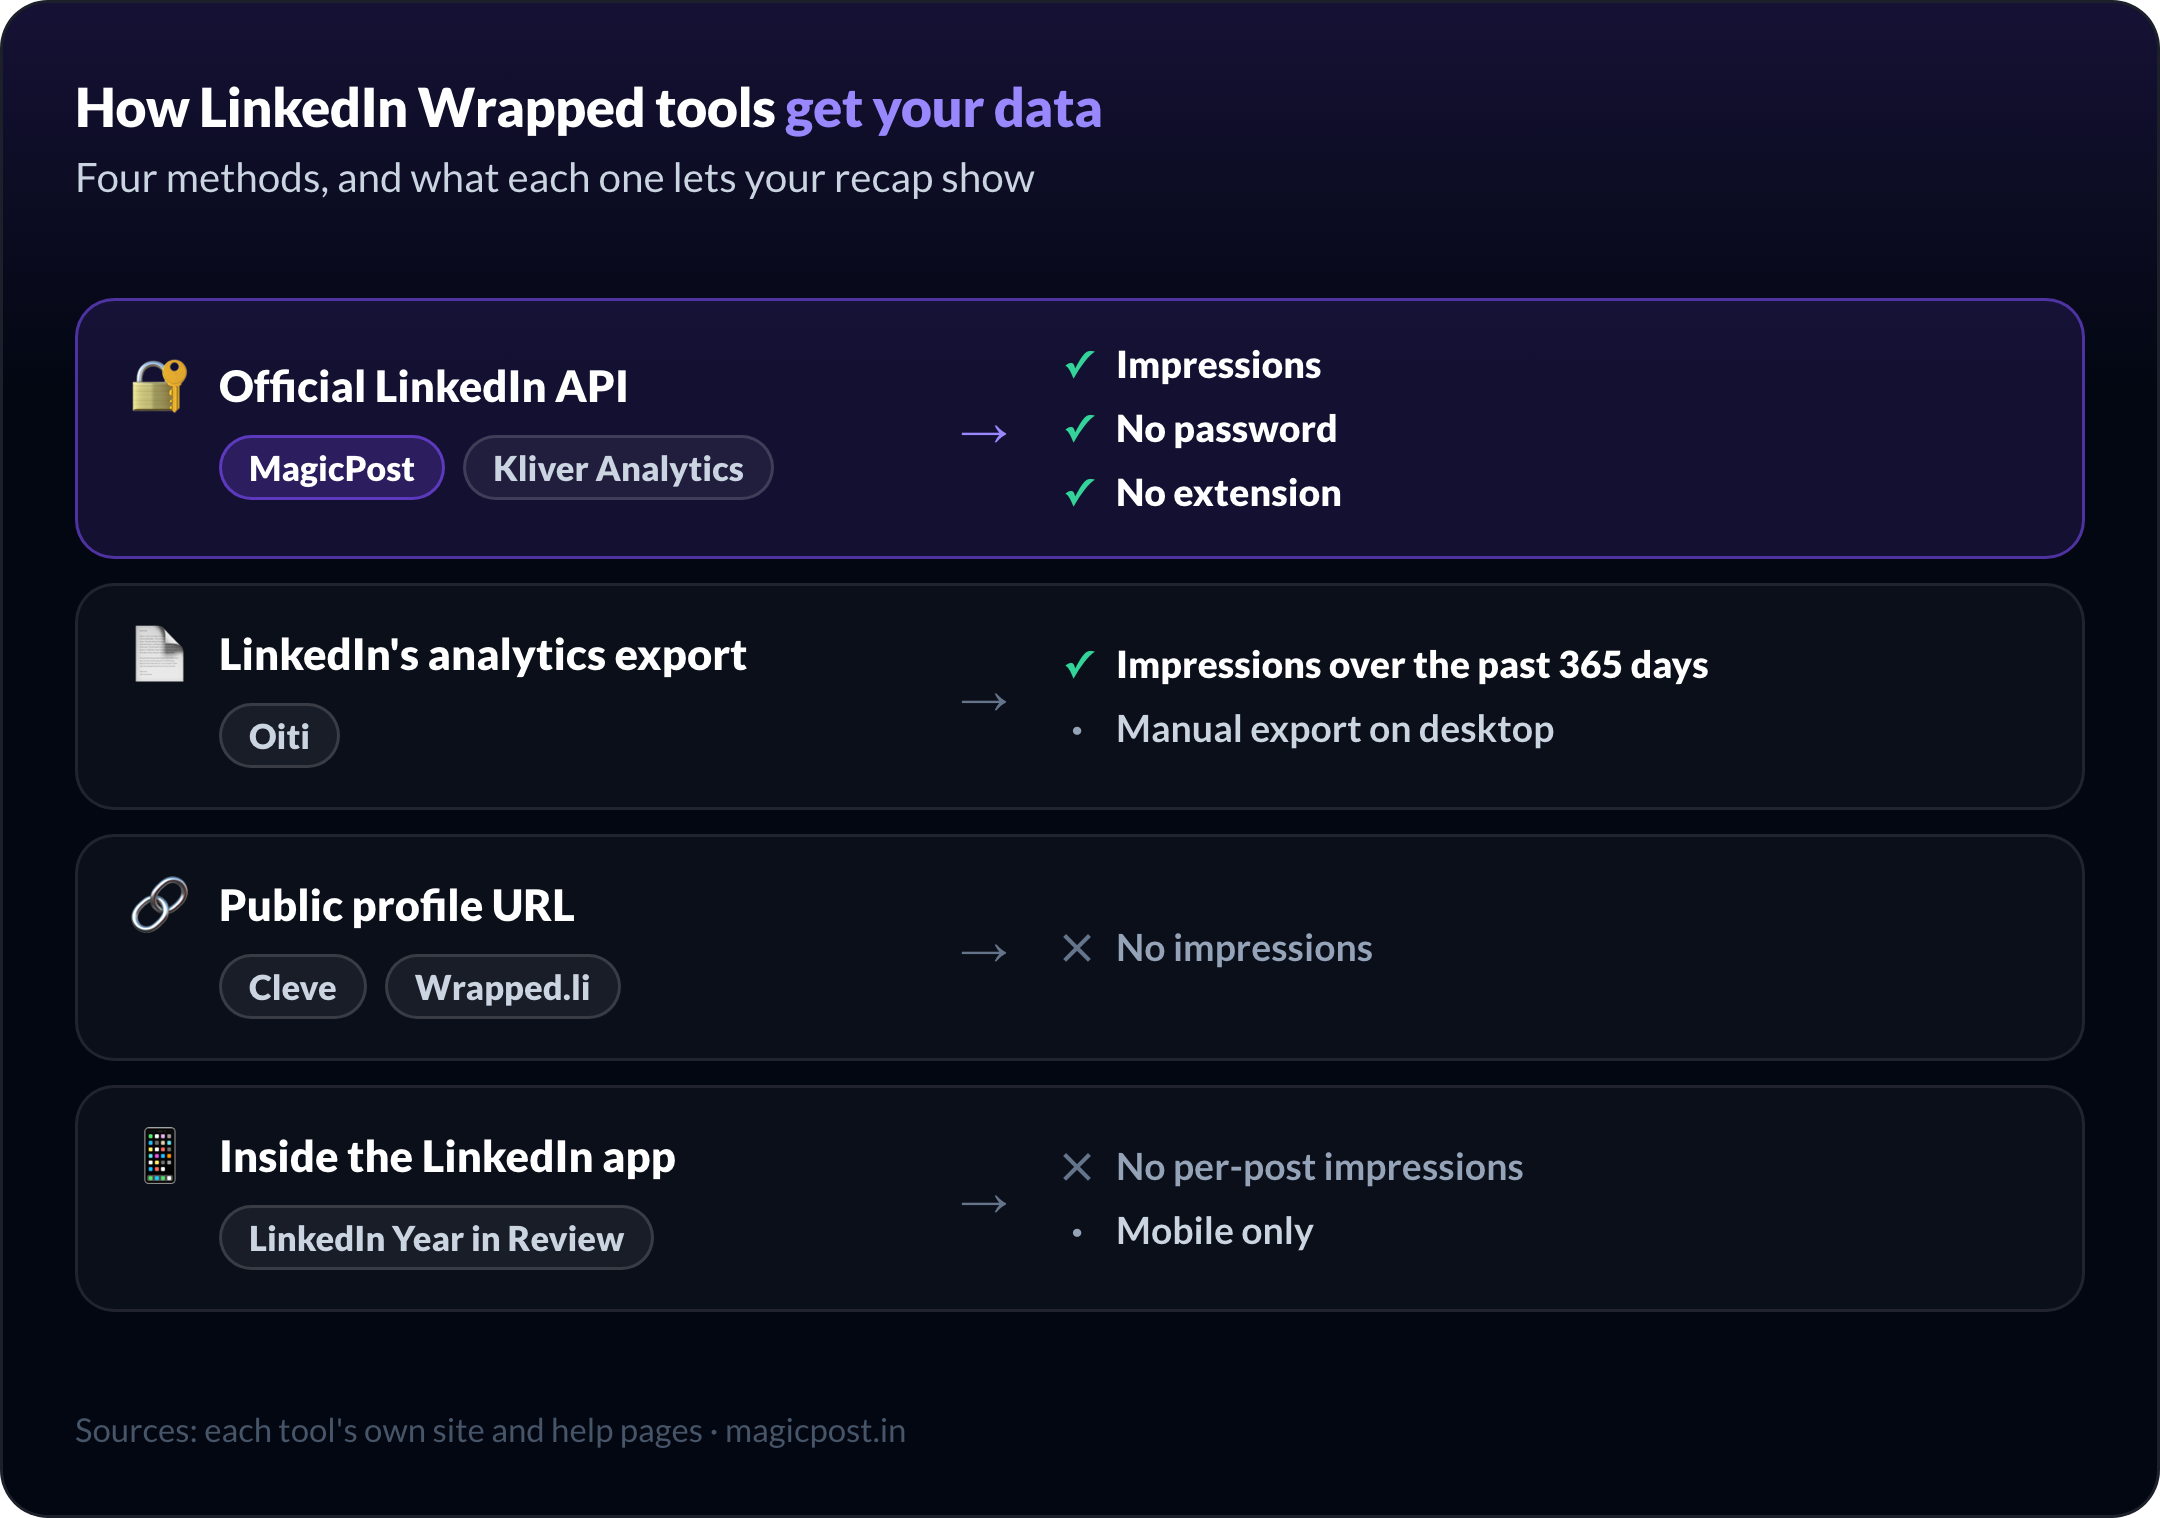This screenshot has width=2160, height=1518.
Task: Select the Oiti tag
Action: (x=279, y=736)
